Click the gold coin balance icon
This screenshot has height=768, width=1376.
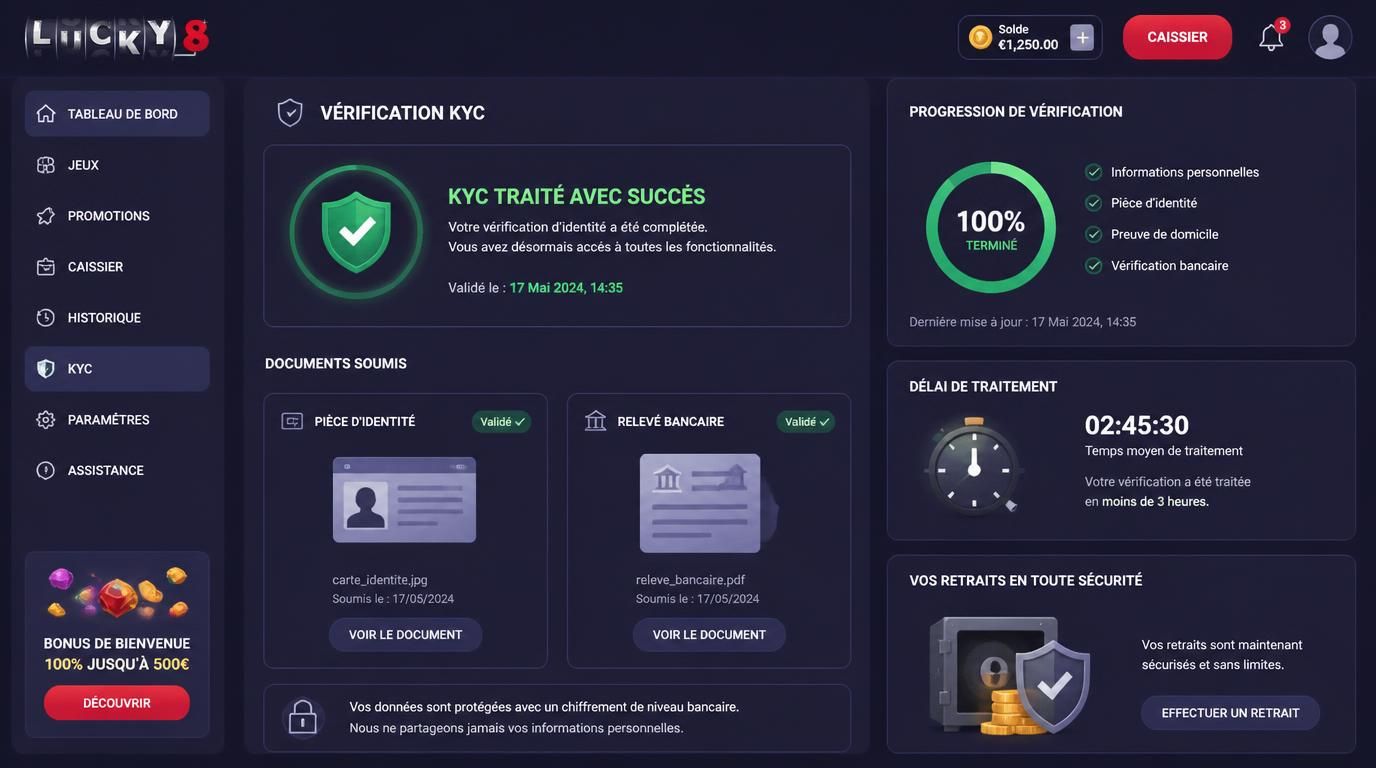click(x=980, y=37)
